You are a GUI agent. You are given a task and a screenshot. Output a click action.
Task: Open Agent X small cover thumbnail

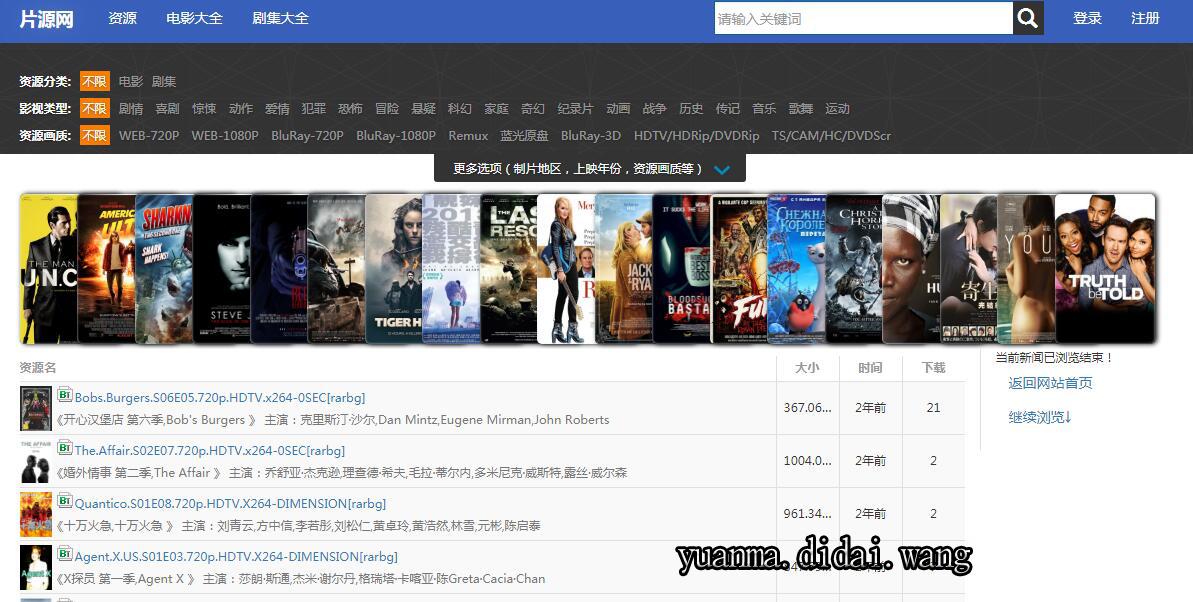(x=36, y=568)
